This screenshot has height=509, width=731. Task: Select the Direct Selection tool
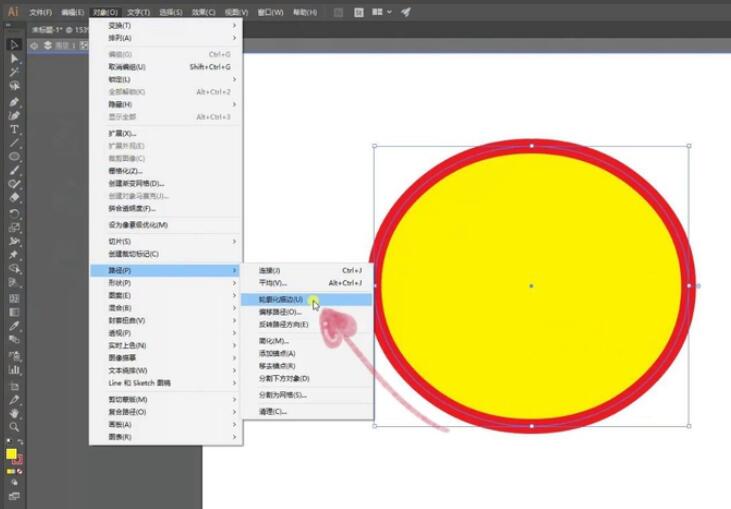click(x=14, y=58)
